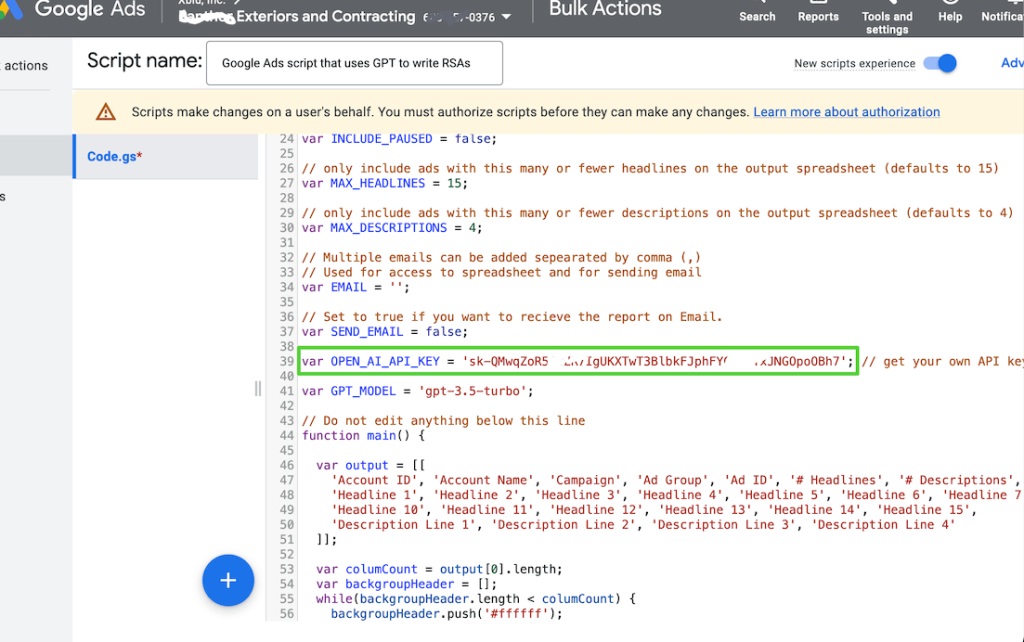
Task: Click the var output = [[ line
Action: point(370,466)
